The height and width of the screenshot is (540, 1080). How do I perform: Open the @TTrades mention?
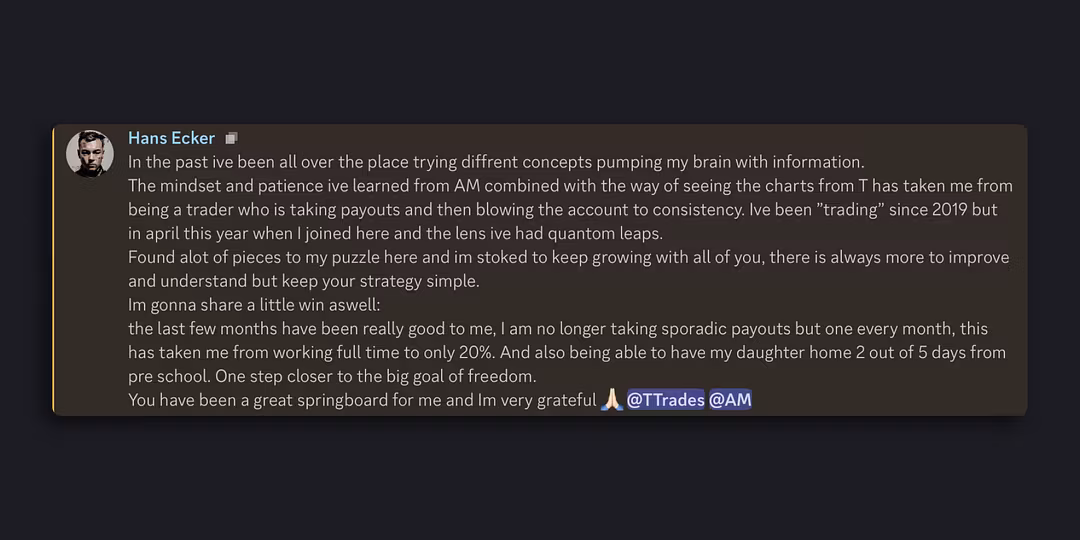click(665, 400)
